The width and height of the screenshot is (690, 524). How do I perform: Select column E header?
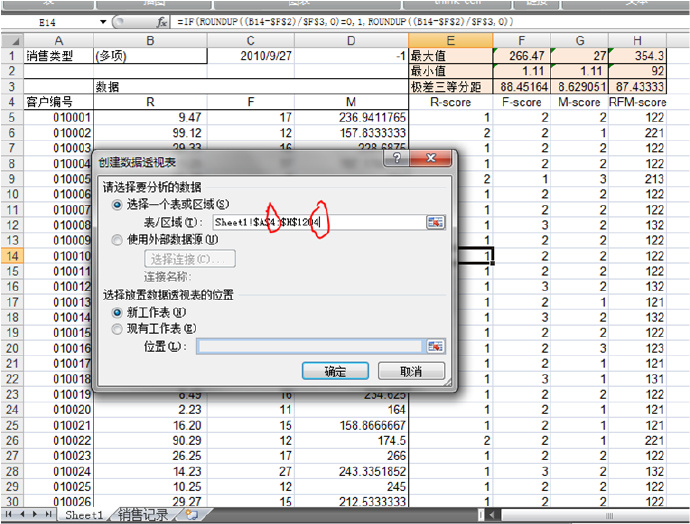click(451, 41)
